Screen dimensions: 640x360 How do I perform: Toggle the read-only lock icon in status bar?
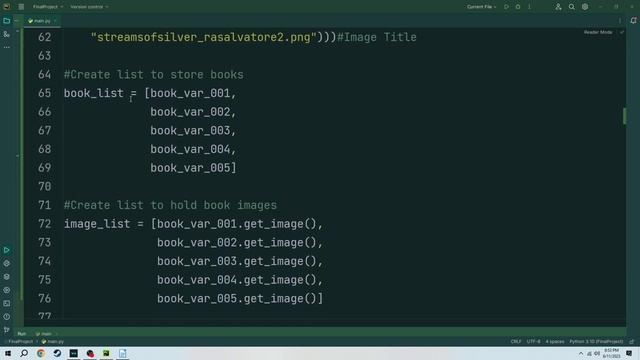632,342
